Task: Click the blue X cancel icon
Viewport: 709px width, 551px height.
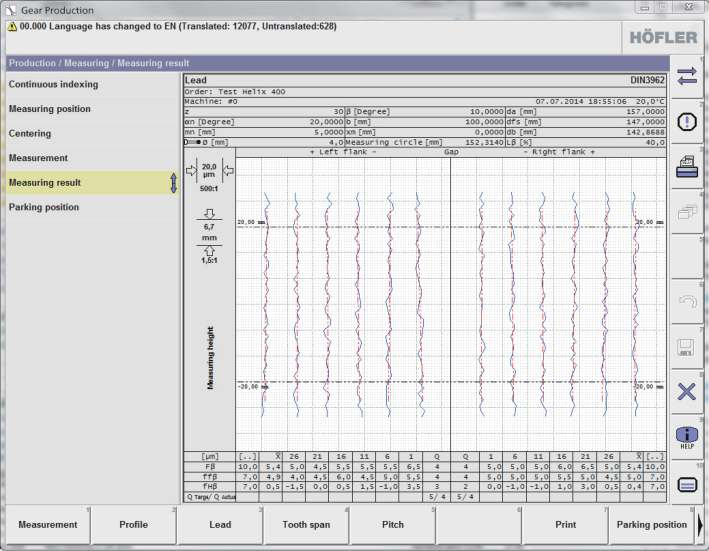Action: pos(687,391)
